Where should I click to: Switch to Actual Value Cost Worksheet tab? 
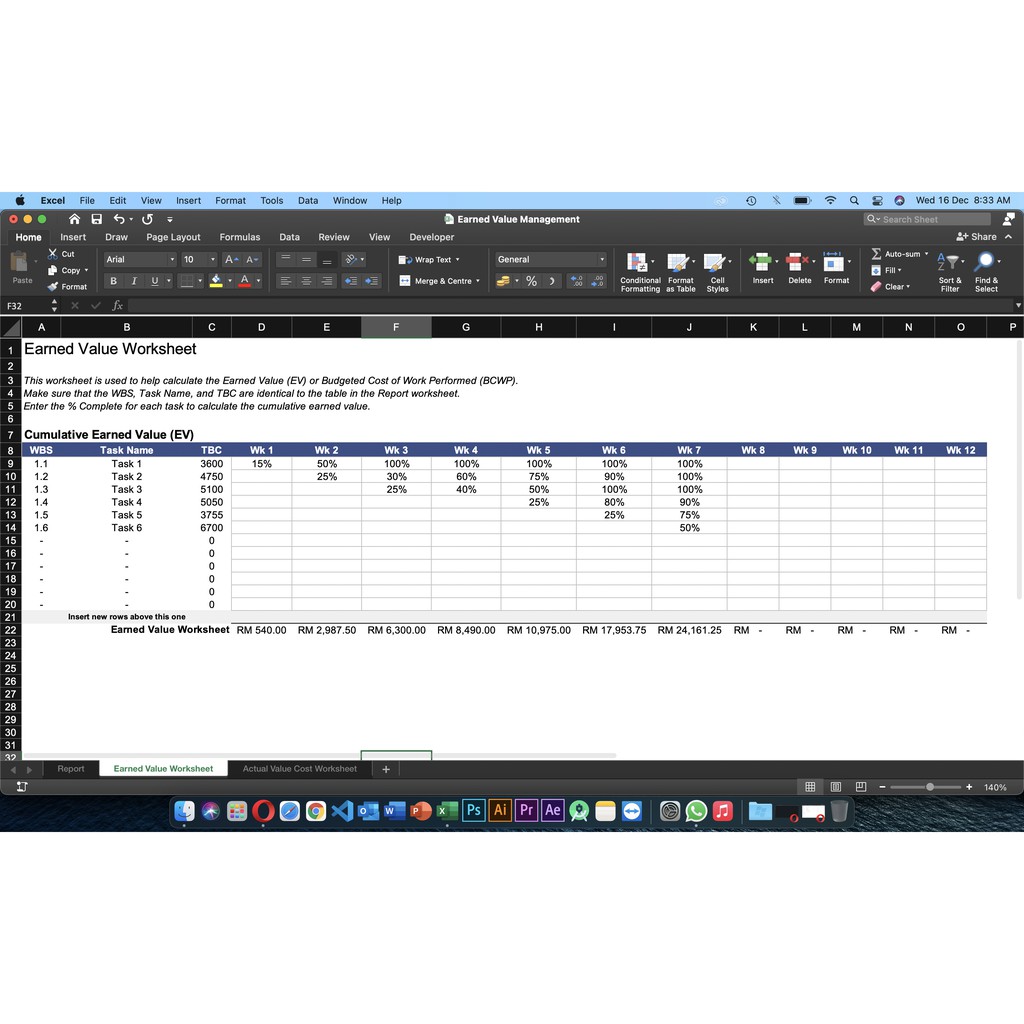299,769
